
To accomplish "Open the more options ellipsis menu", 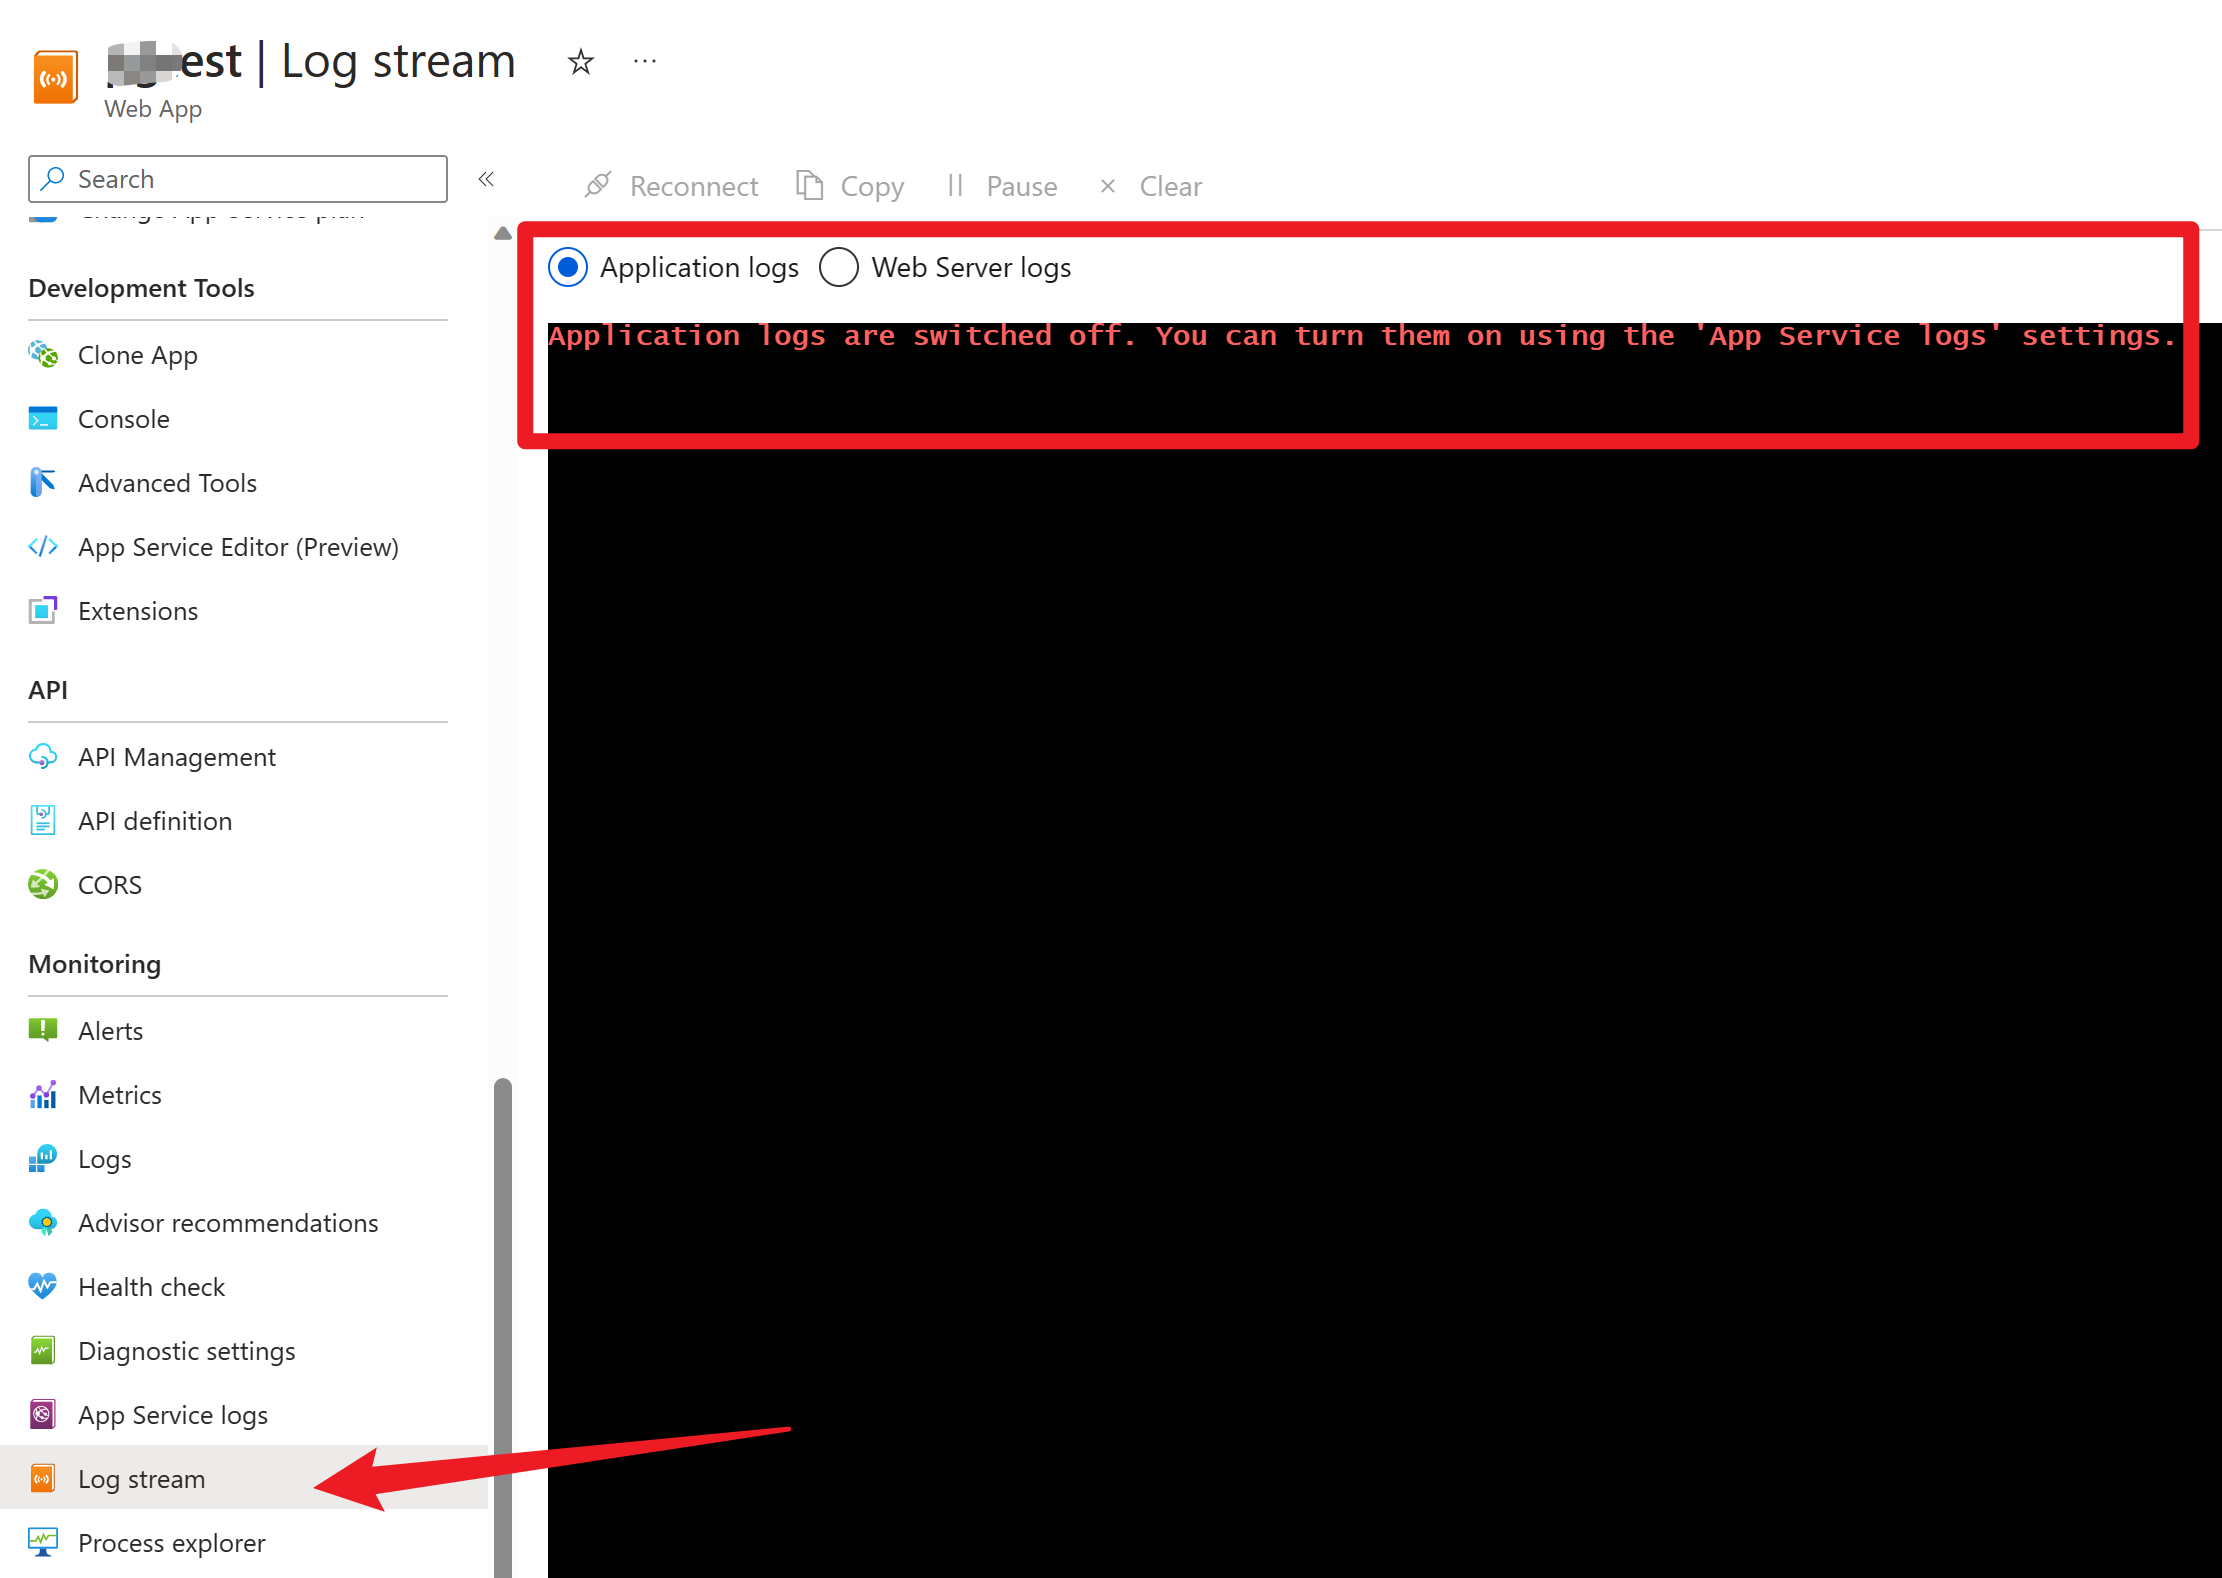I will tap(645, 62).
